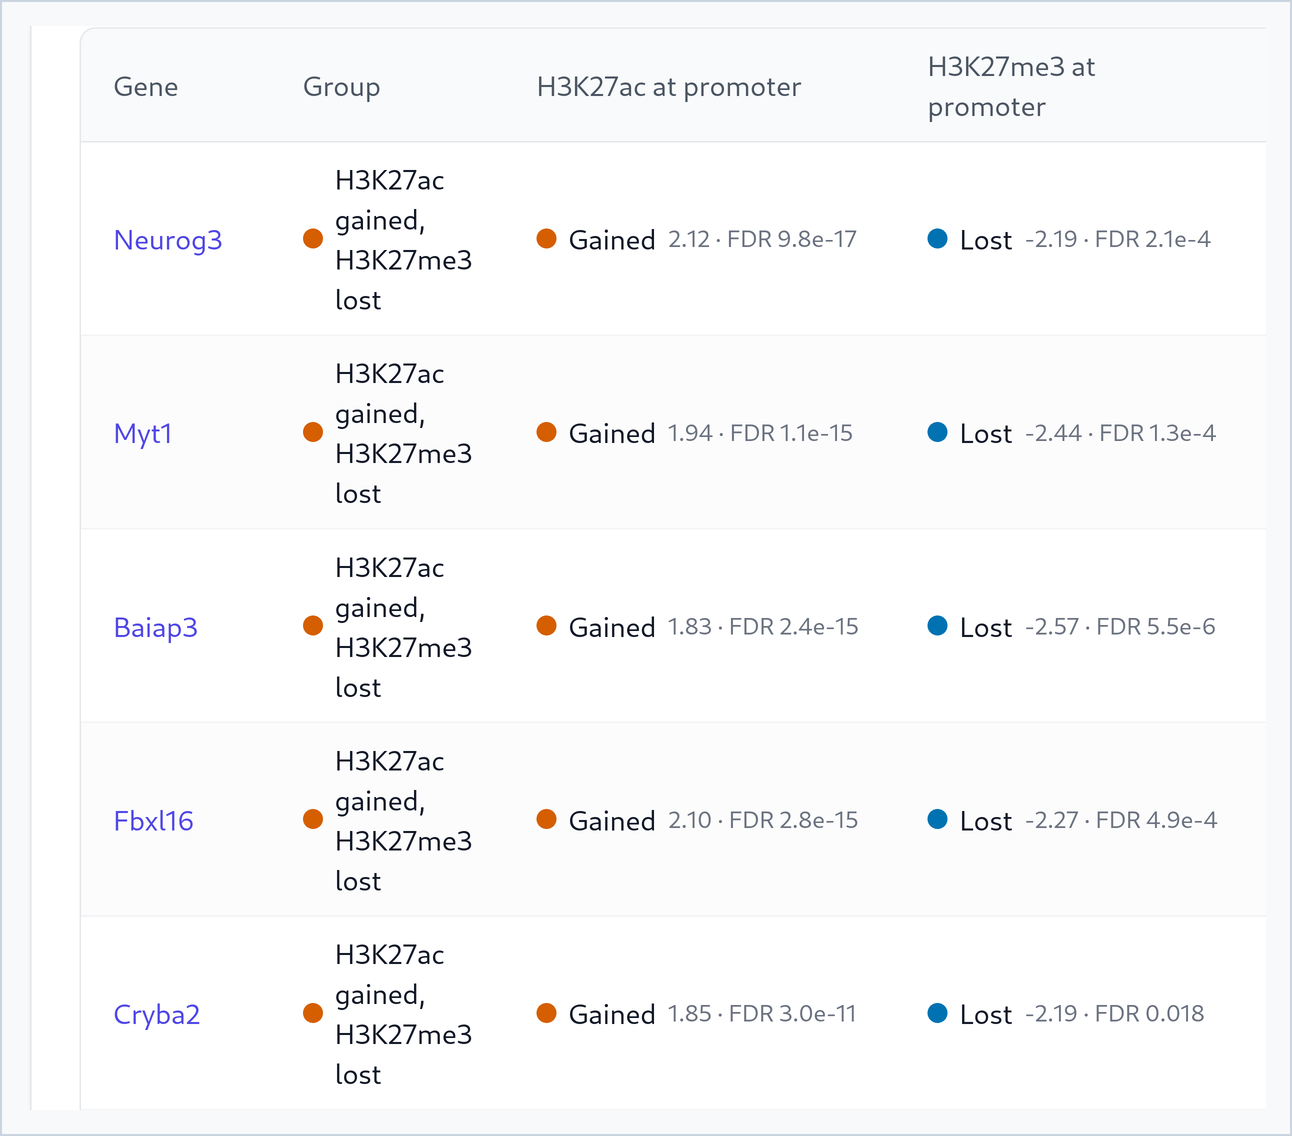Open the Fbxl16 gene link
Screen dimensions: 1292x1136
[154, 821]
